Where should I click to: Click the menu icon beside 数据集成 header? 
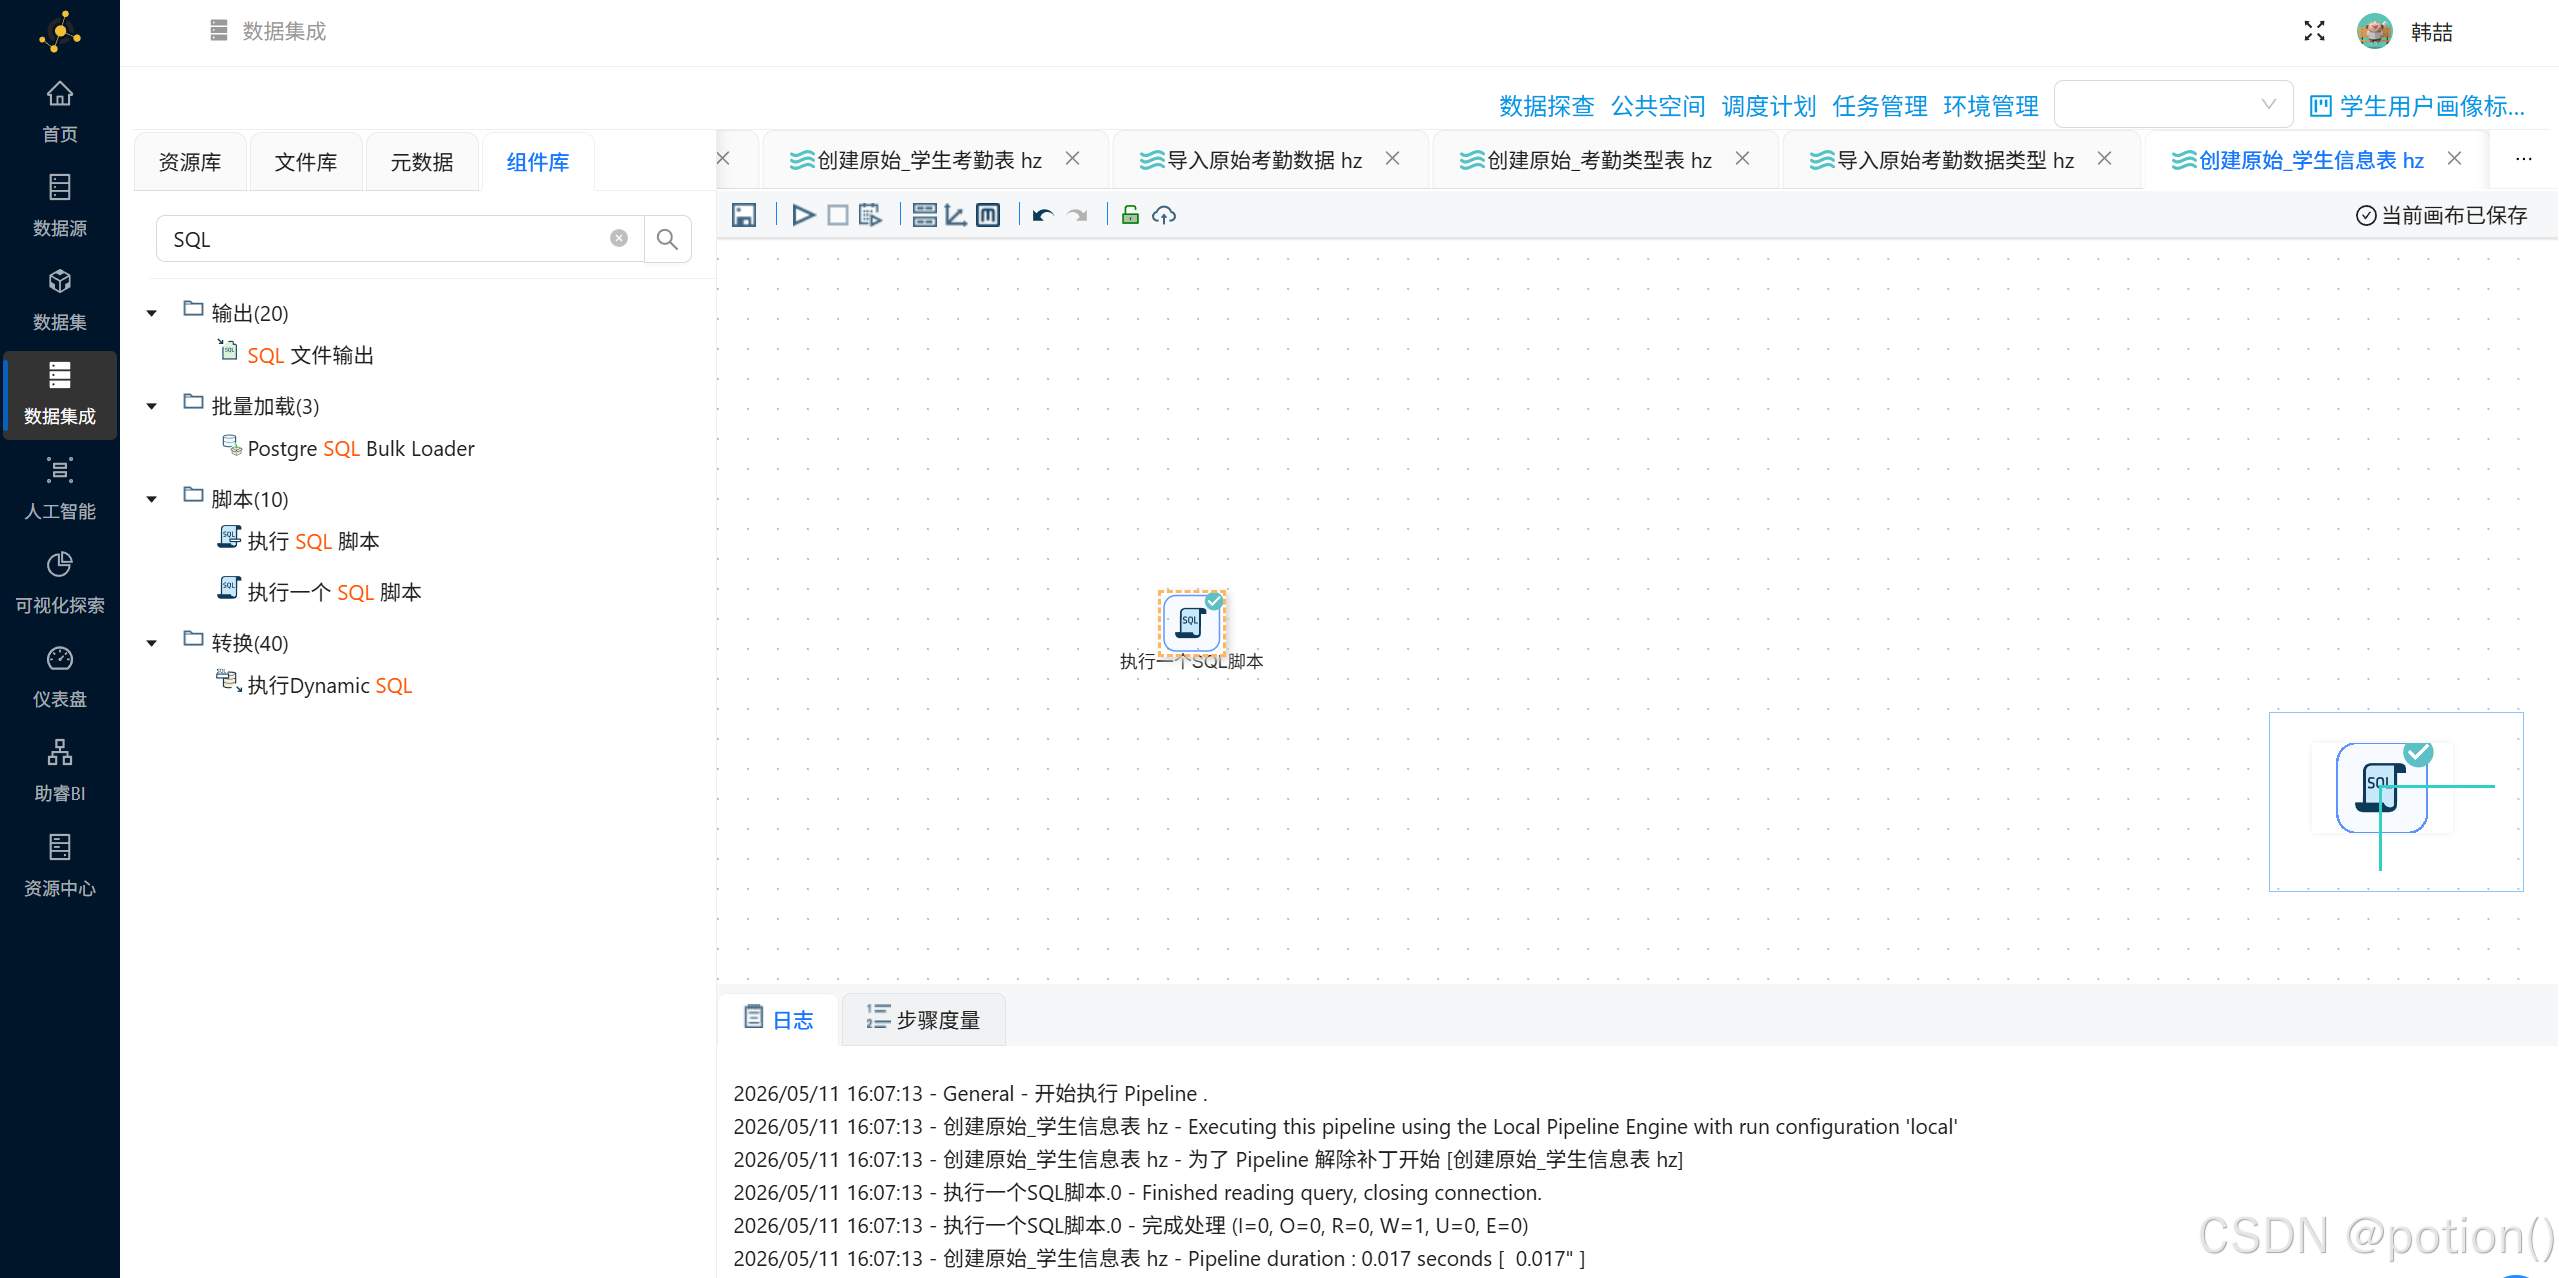[x=219, y=31]
